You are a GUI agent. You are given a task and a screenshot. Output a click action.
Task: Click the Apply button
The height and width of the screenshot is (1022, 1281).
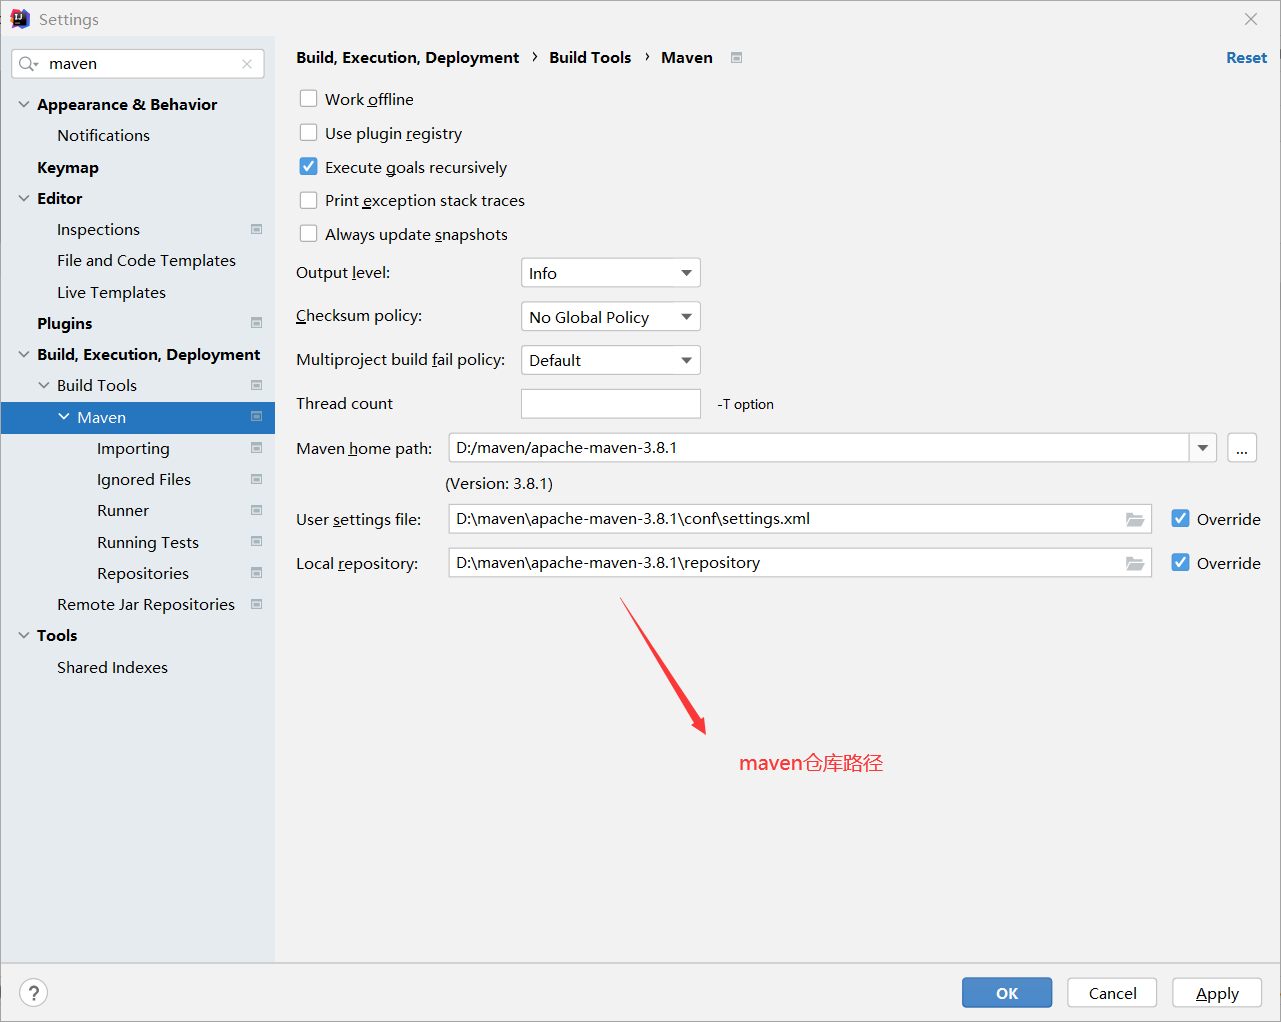[1217, 993]
